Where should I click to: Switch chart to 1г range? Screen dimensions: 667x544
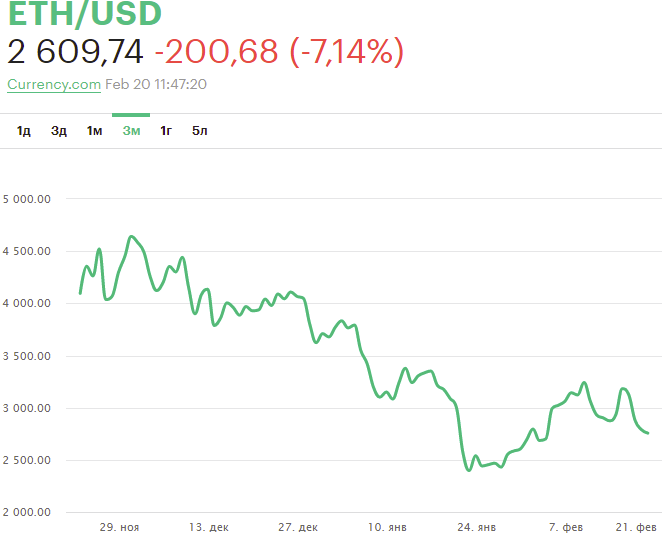pos(166,131)
